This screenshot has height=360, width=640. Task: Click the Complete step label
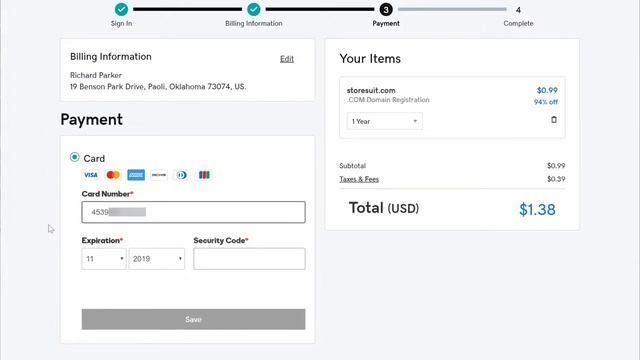[518, 23]
